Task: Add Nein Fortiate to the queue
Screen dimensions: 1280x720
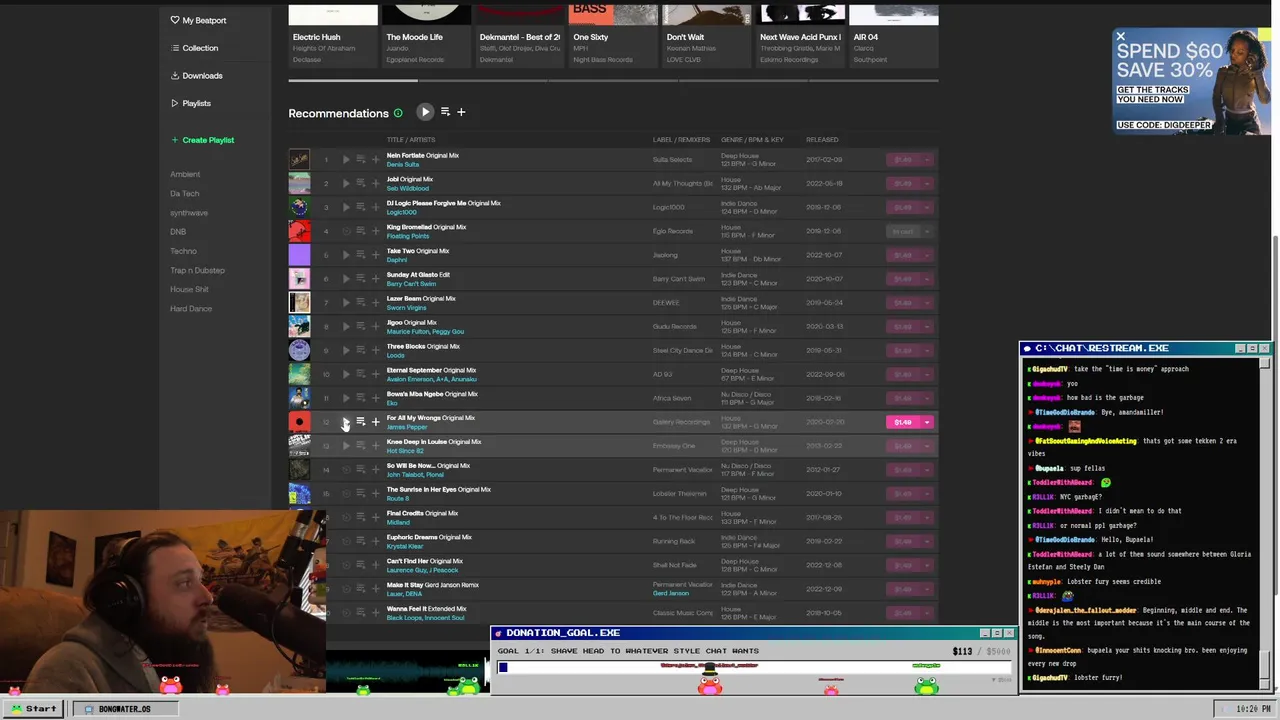Action: (361, 160)
